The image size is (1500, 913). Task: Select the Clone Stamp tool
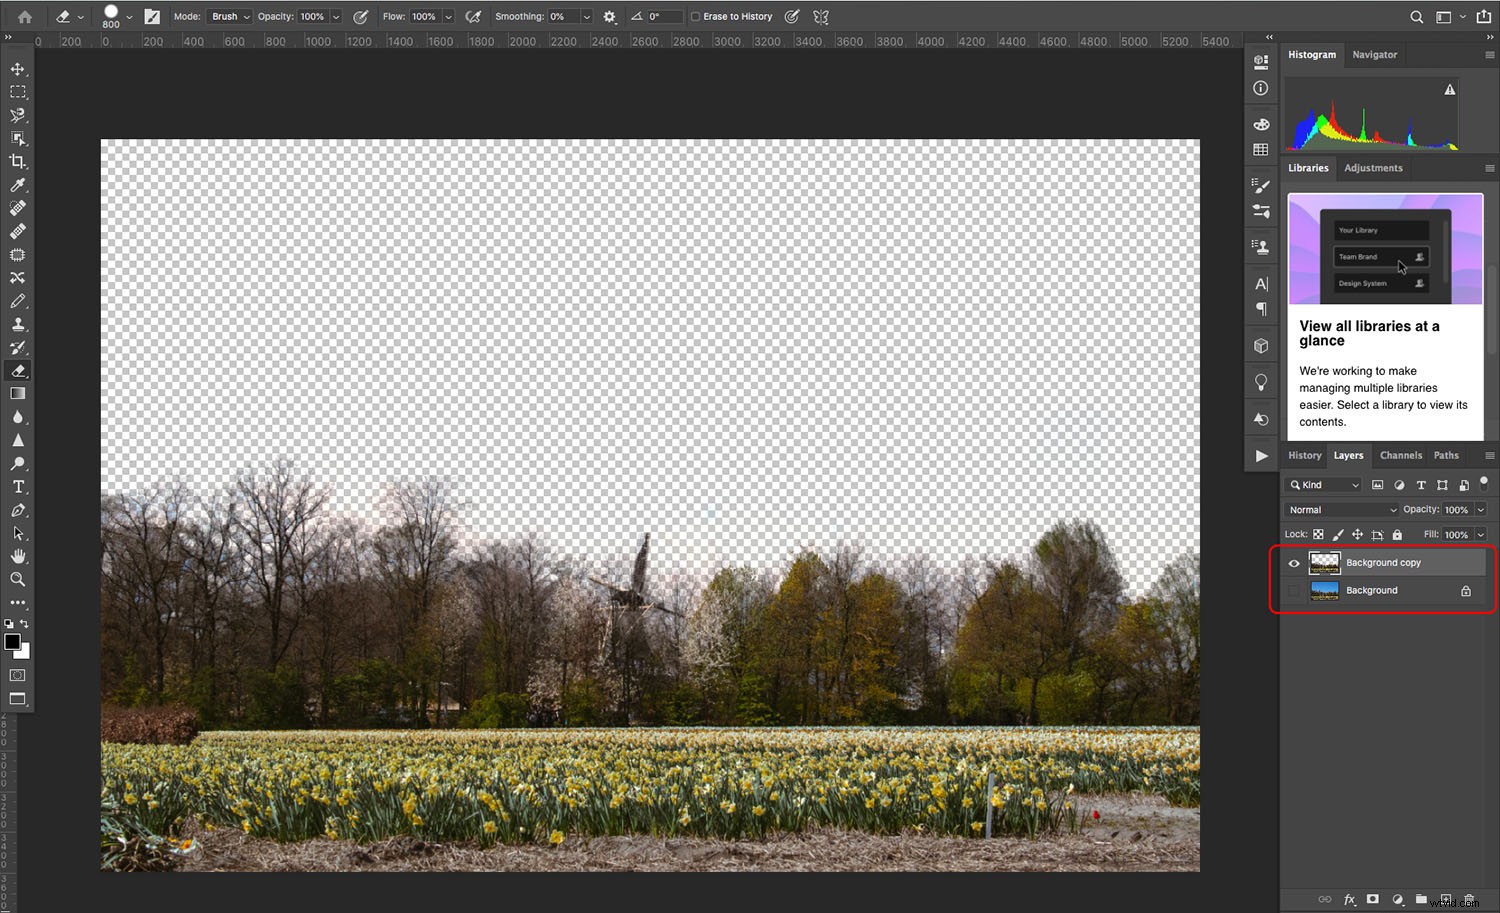pyautogui.click(x=17, y=324)
